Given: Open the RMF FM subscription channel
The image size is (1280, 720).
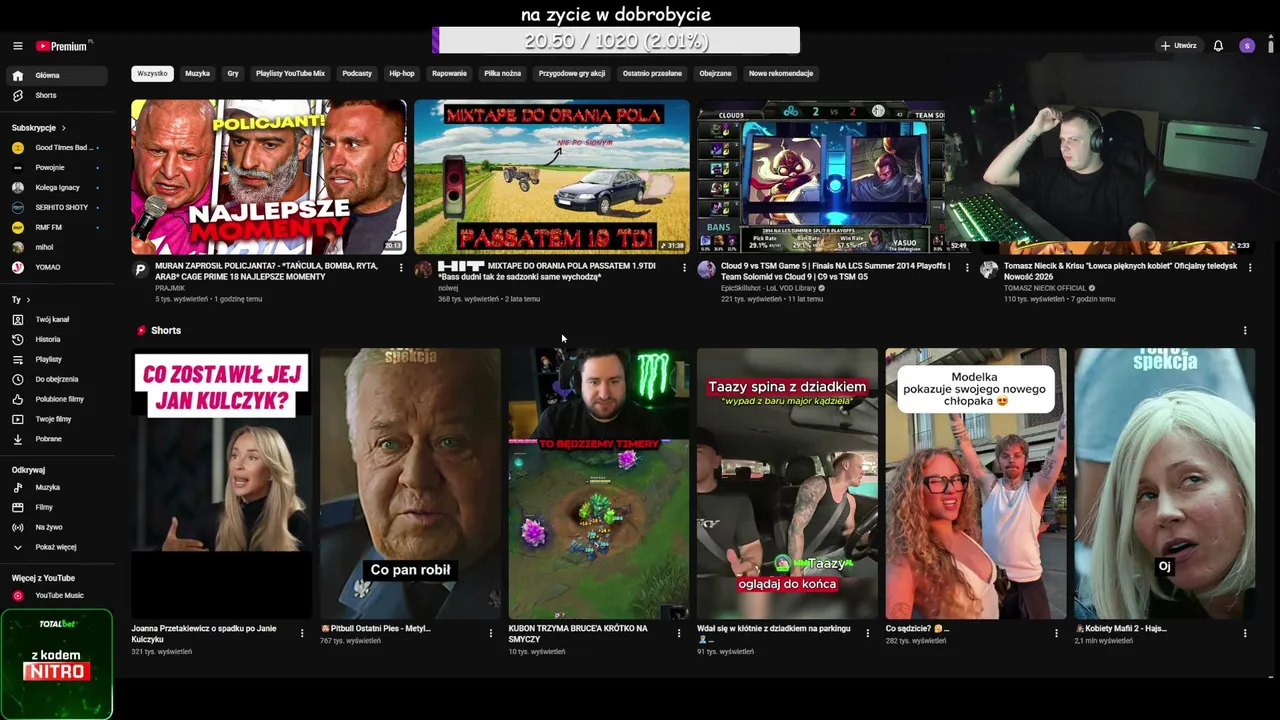Looking at the screenshot, I should (x=56, y=227).
